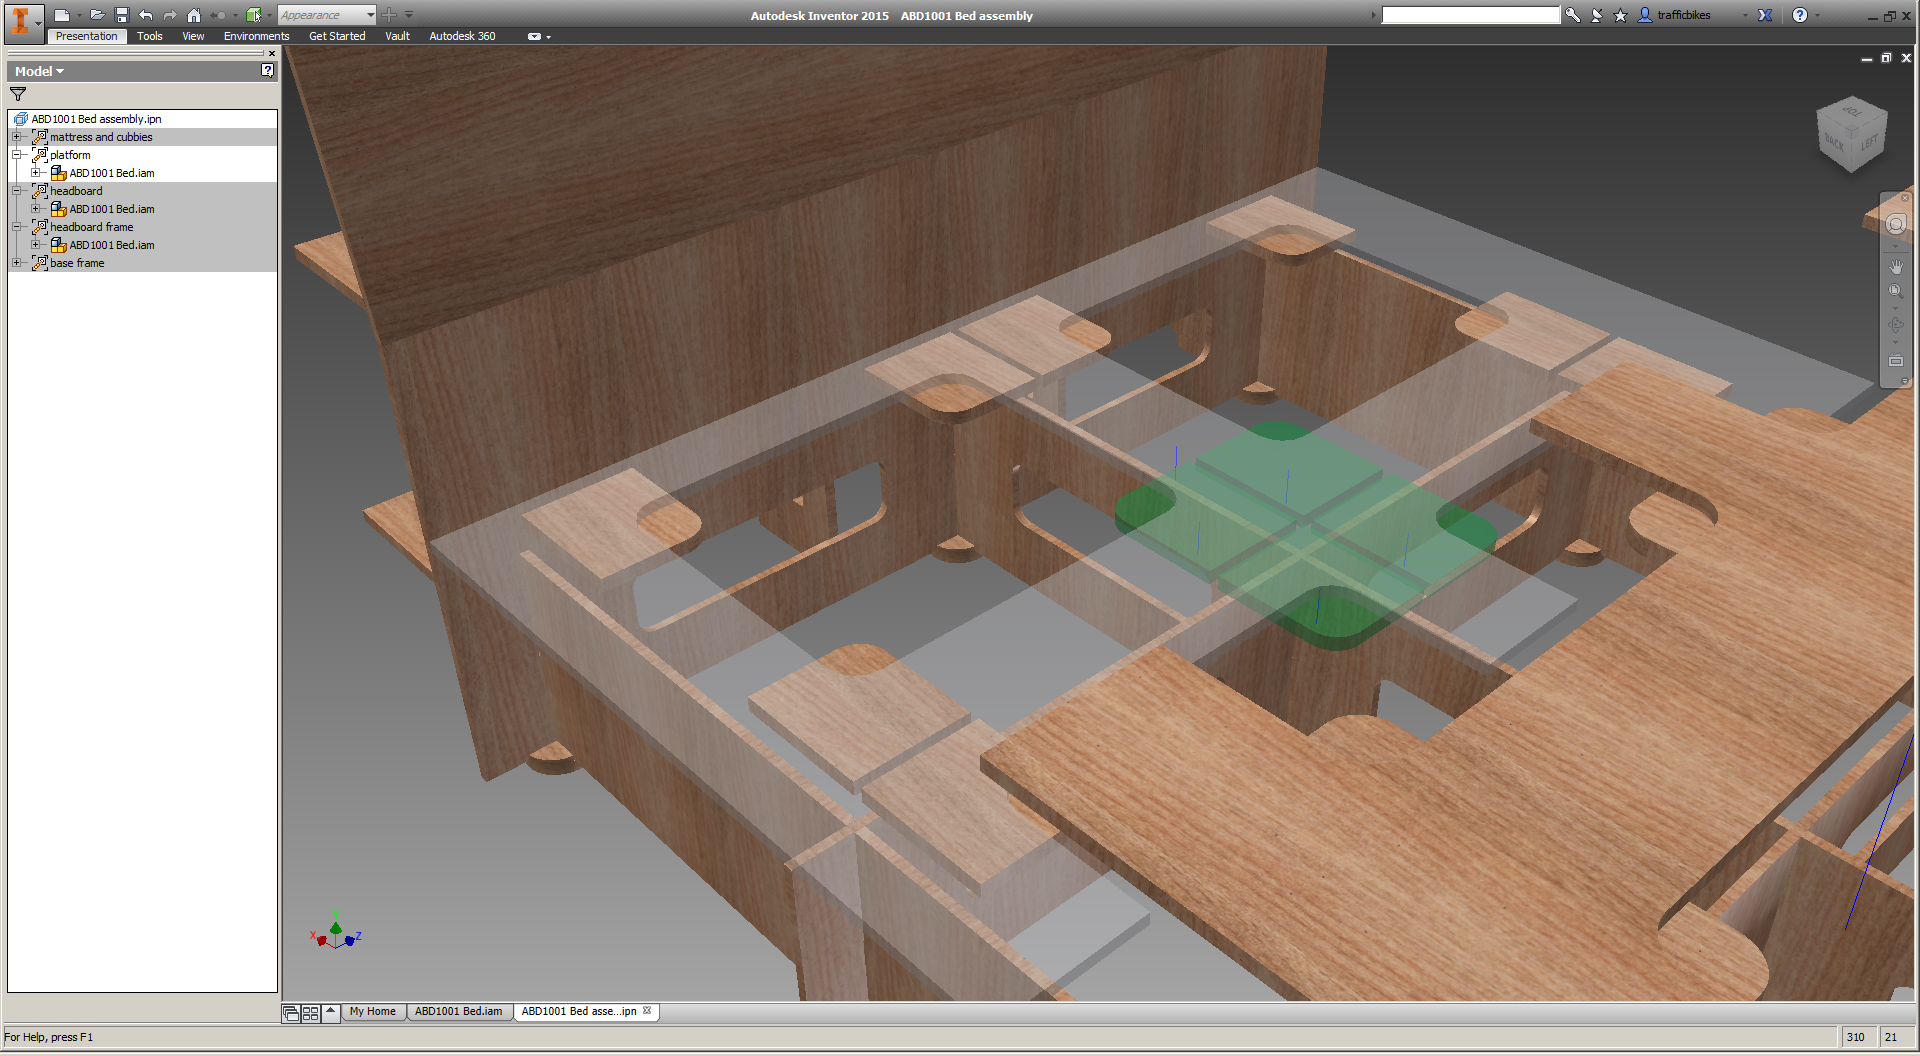Screen dimensions: 1920x1056
Task: Open the Full Navigation Wheel tool
Action: (1896, 225)
